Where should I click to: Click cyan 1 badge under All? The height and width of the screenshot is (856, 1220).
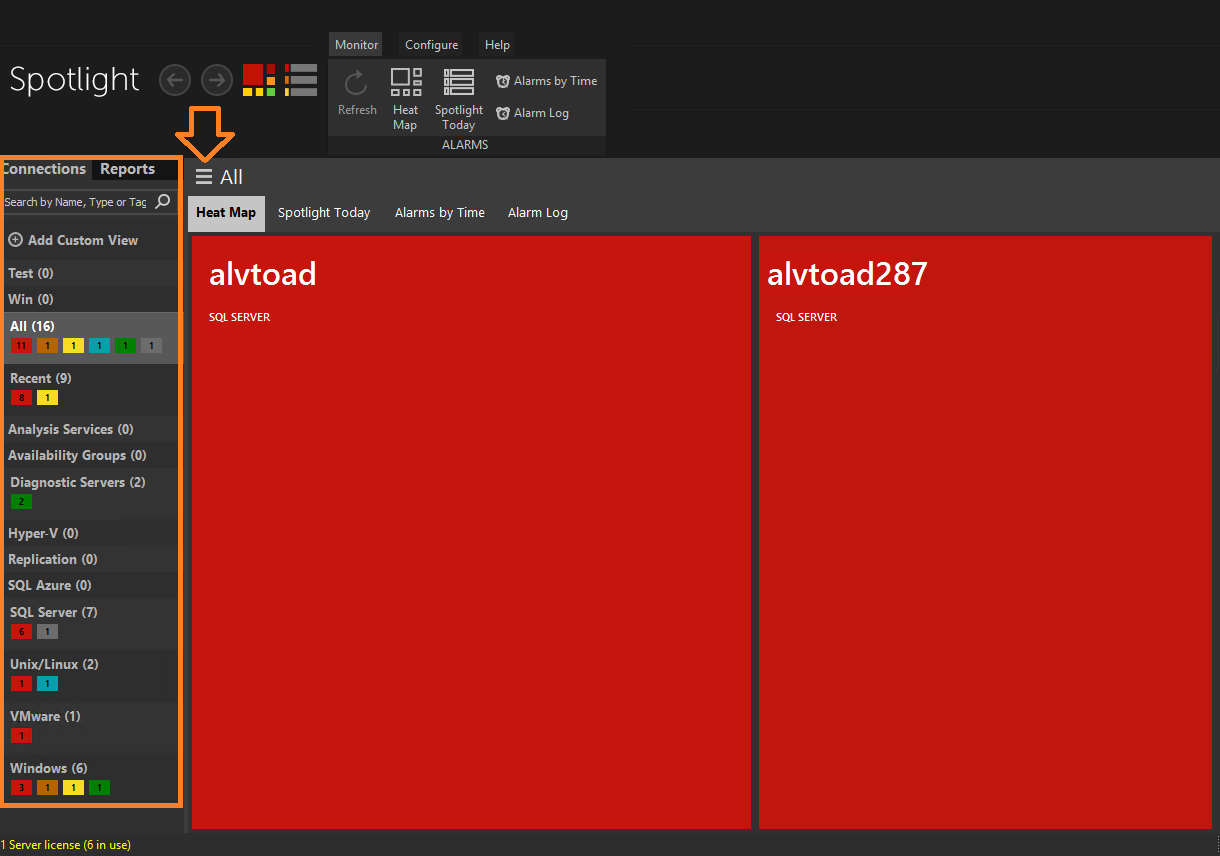pos(99,346)
